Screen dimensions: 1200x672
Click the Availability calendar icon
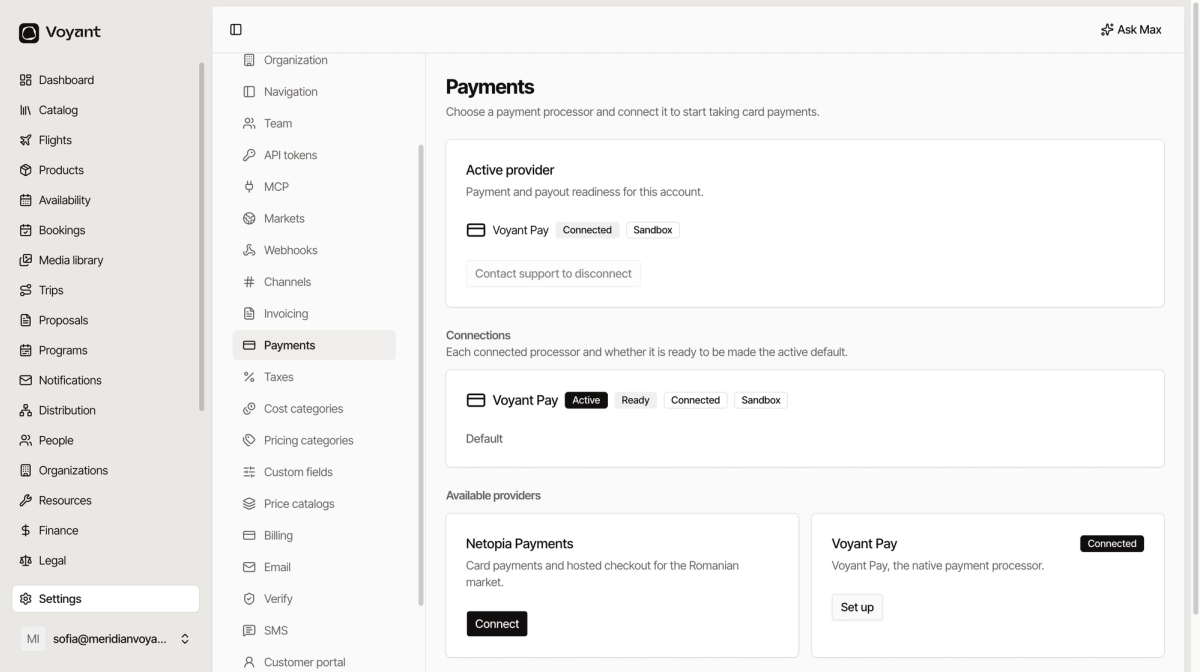(26, 200)
